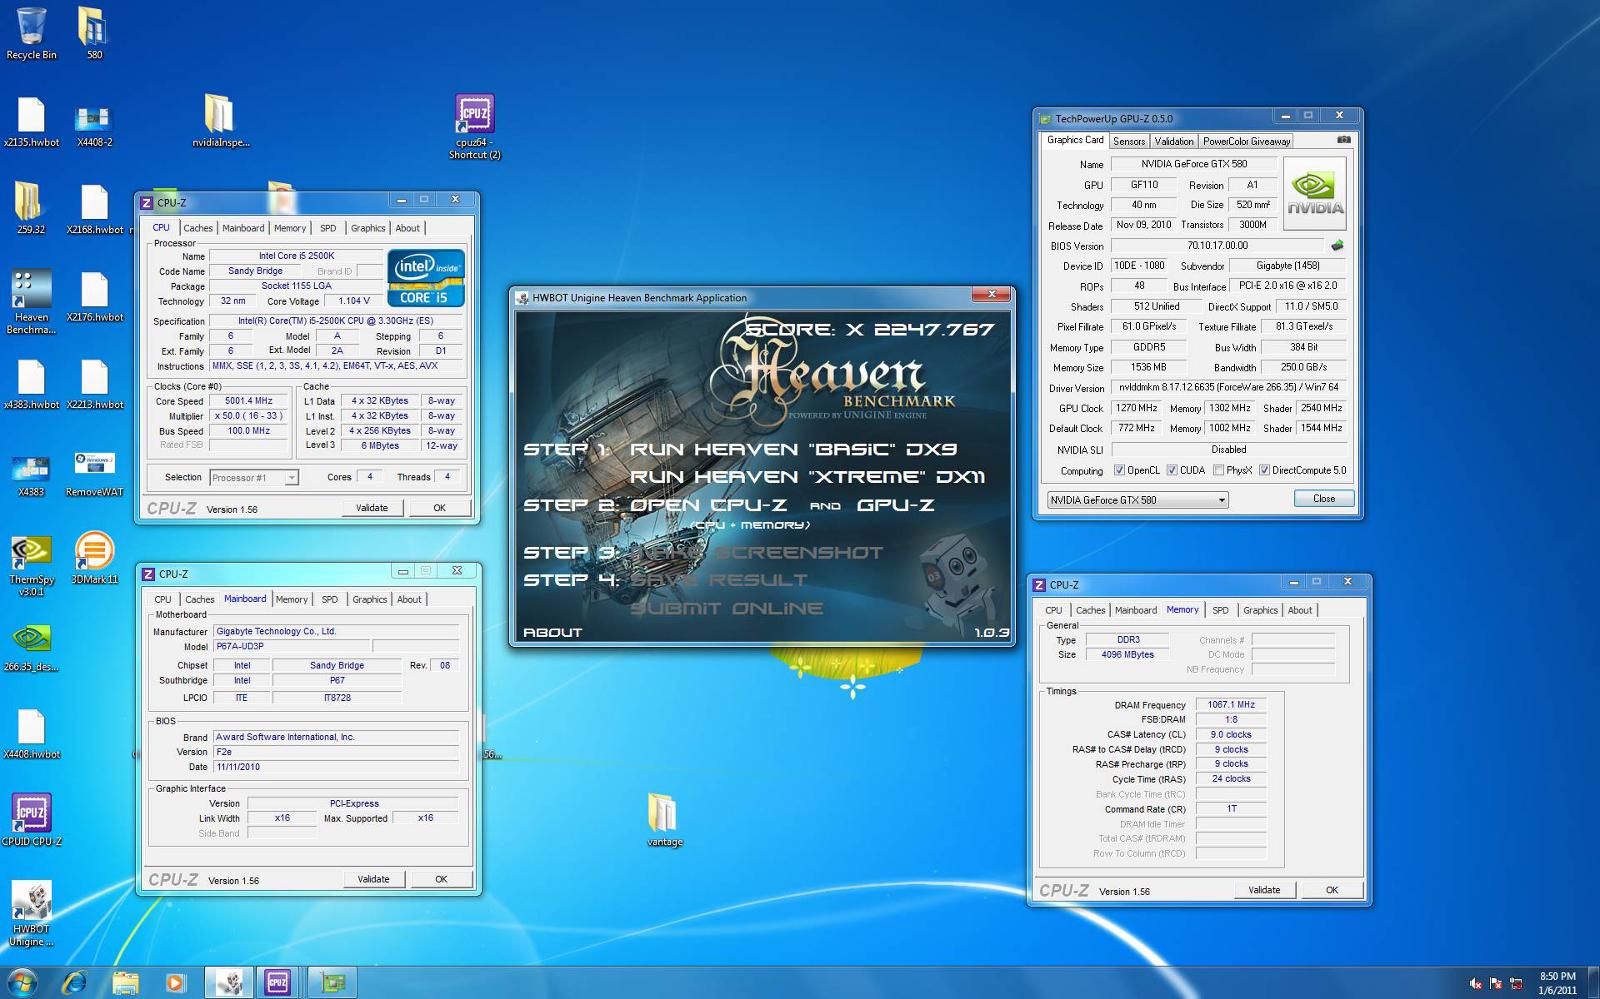
Task: Click the GPU-Z camera screenshot icon
Action: point(1343,140)
